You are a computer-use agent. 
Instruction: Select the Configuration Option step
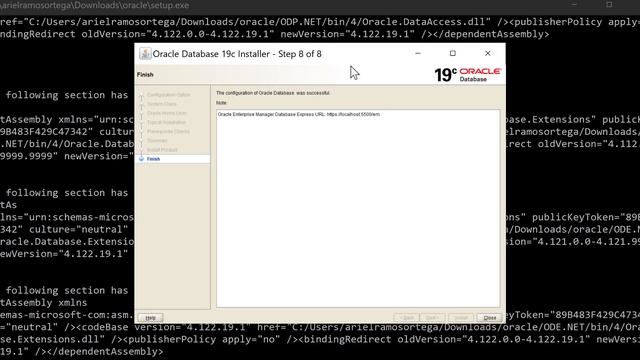pyautogui.click(x=169, y=95)
